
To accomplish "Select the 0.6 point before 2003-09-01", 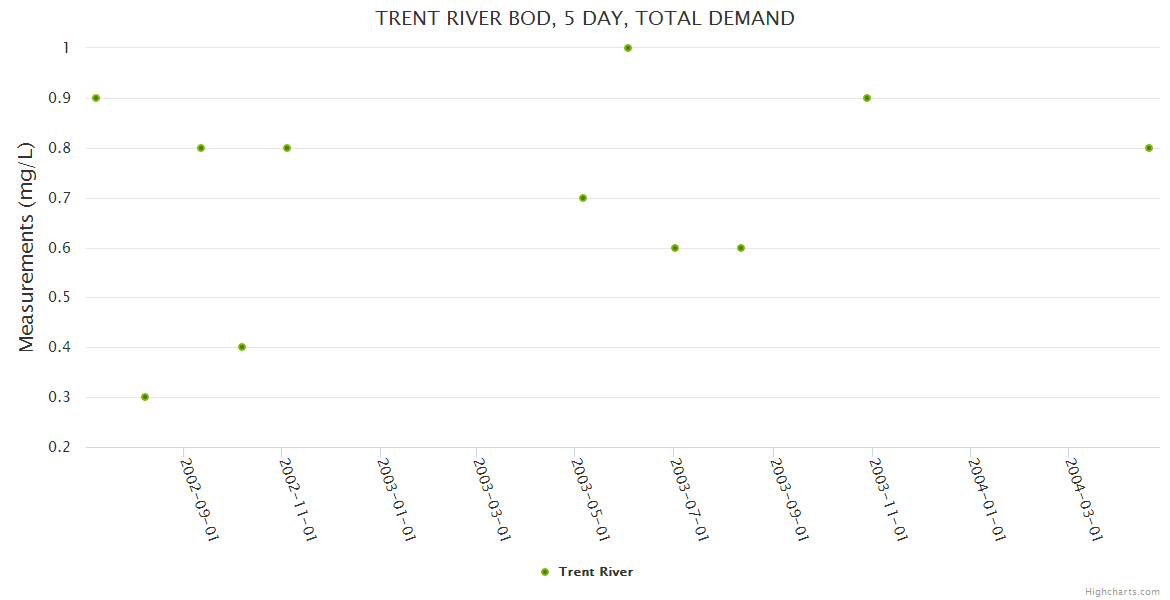I will click(741, 248).
